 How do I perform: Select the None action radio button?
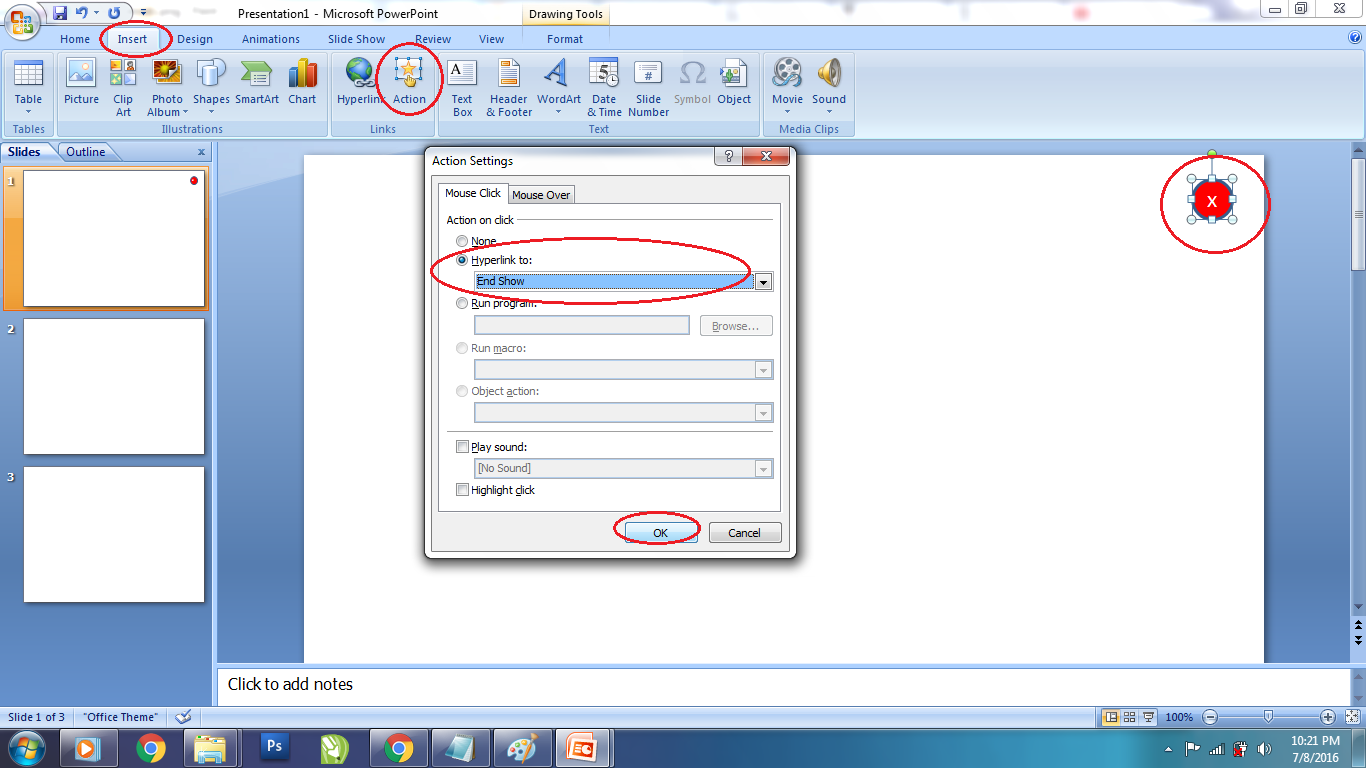462,240
